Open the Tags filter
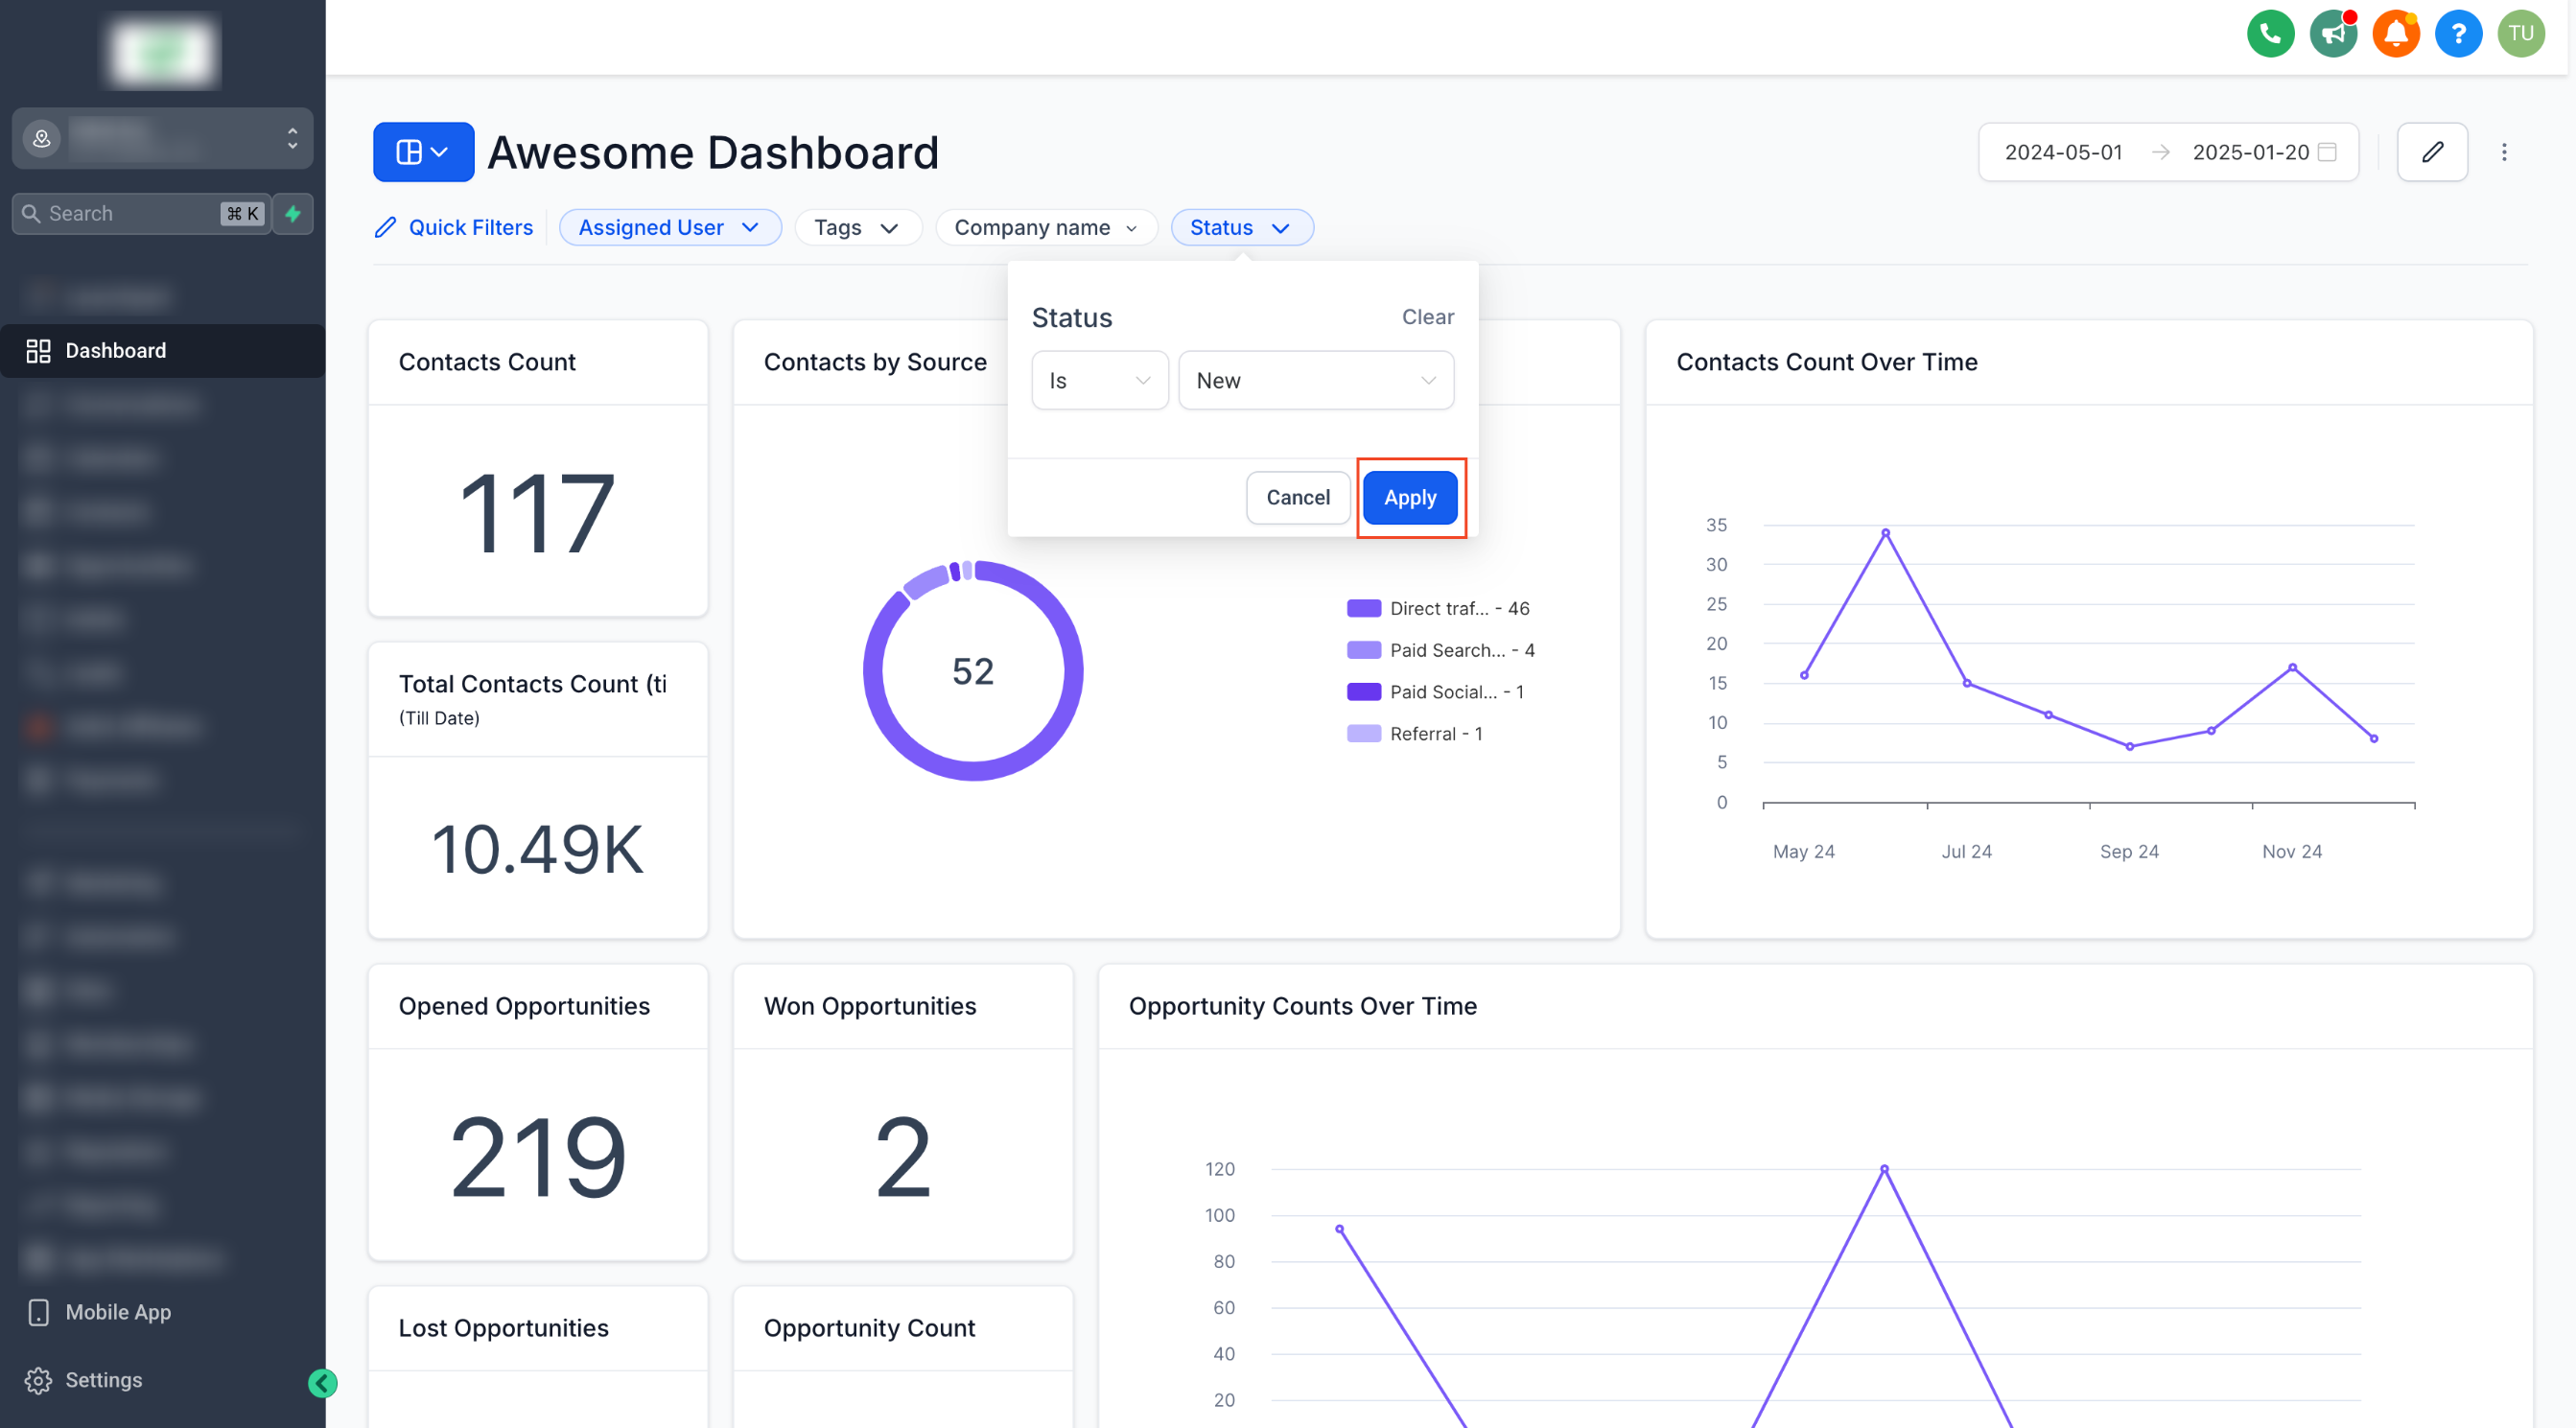 (x=856, y=227)
